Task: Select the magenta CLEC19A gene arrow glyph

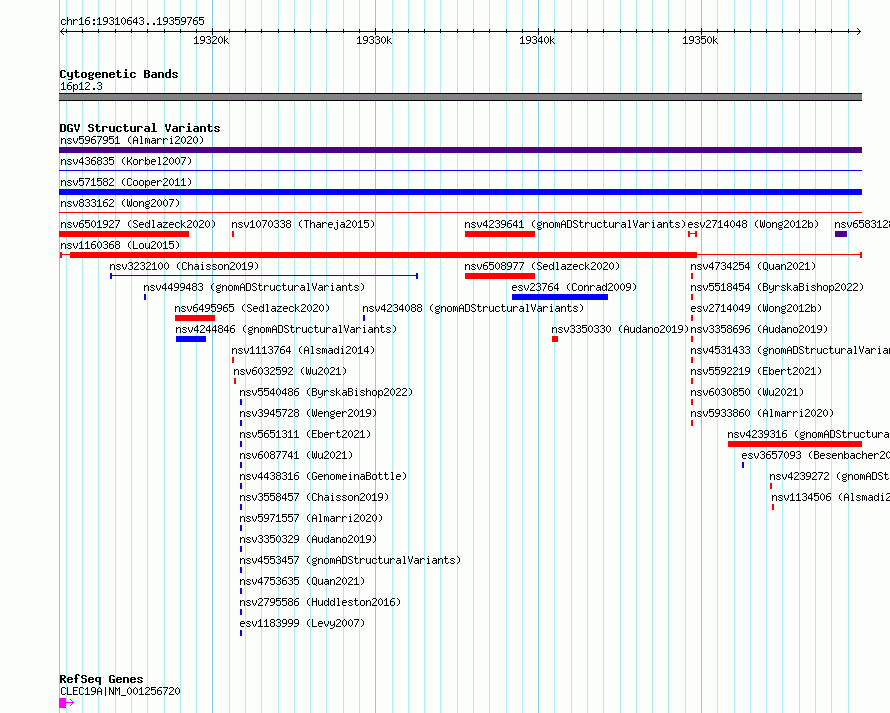Action: (x=66, y=703)
